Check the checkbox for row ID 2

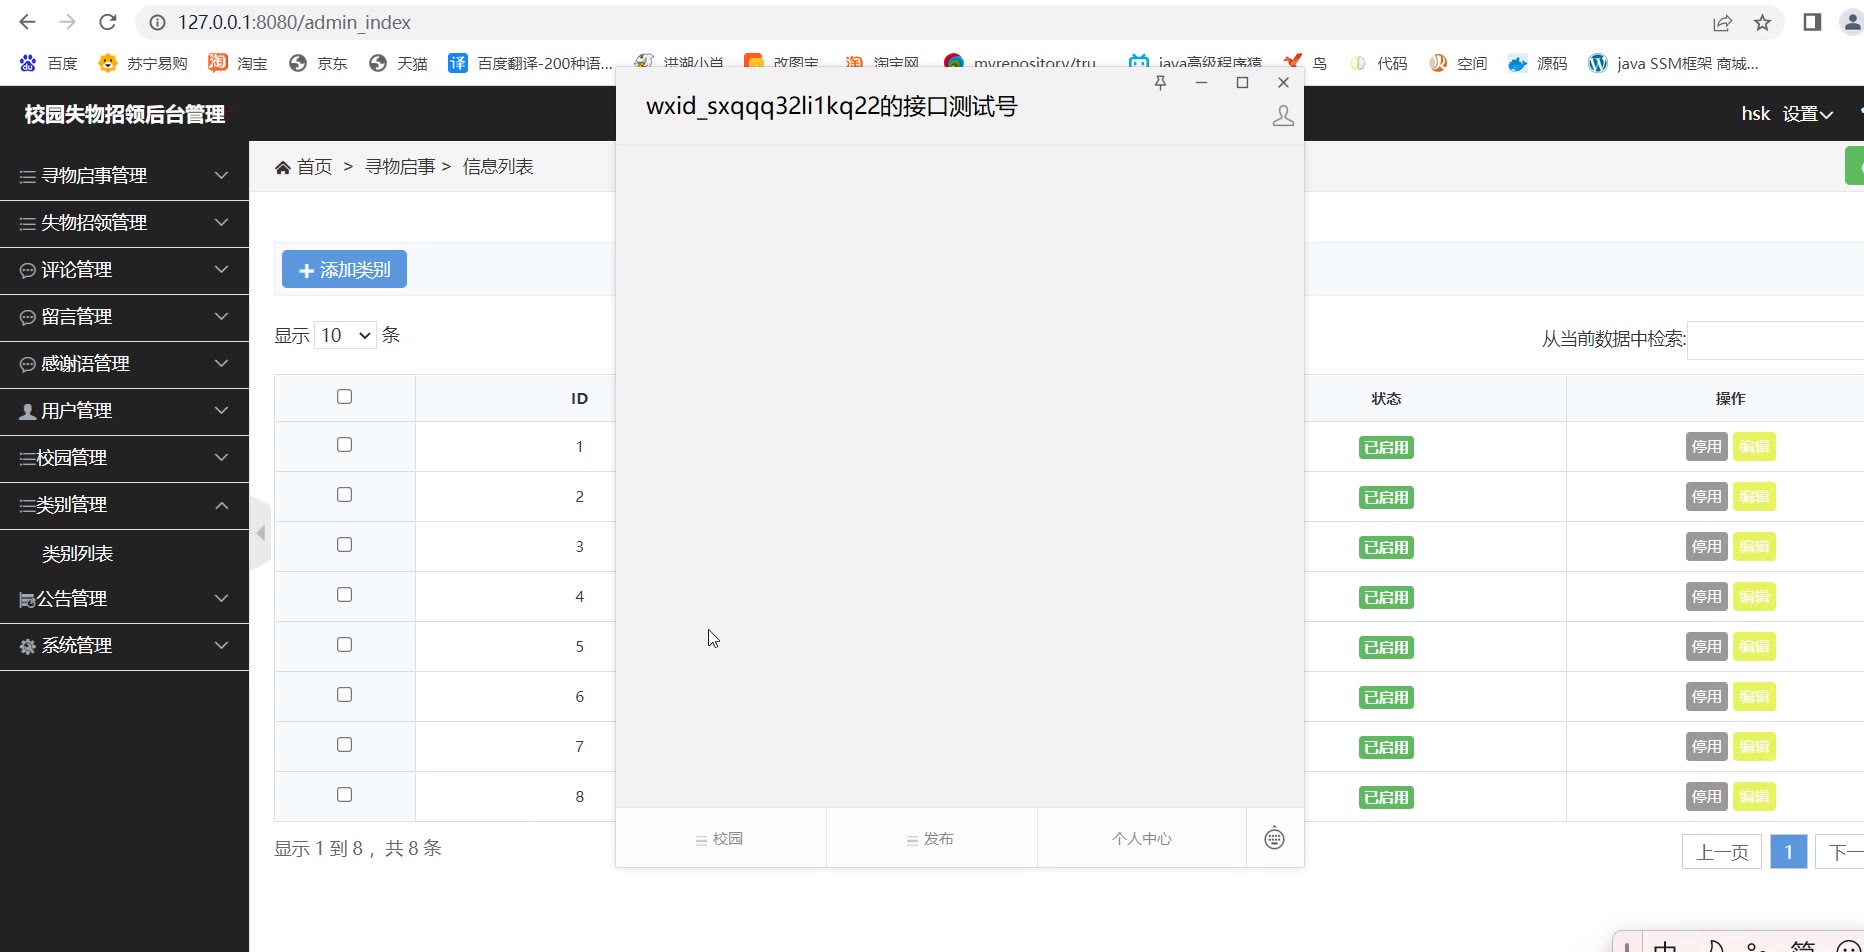coord(344,495)
